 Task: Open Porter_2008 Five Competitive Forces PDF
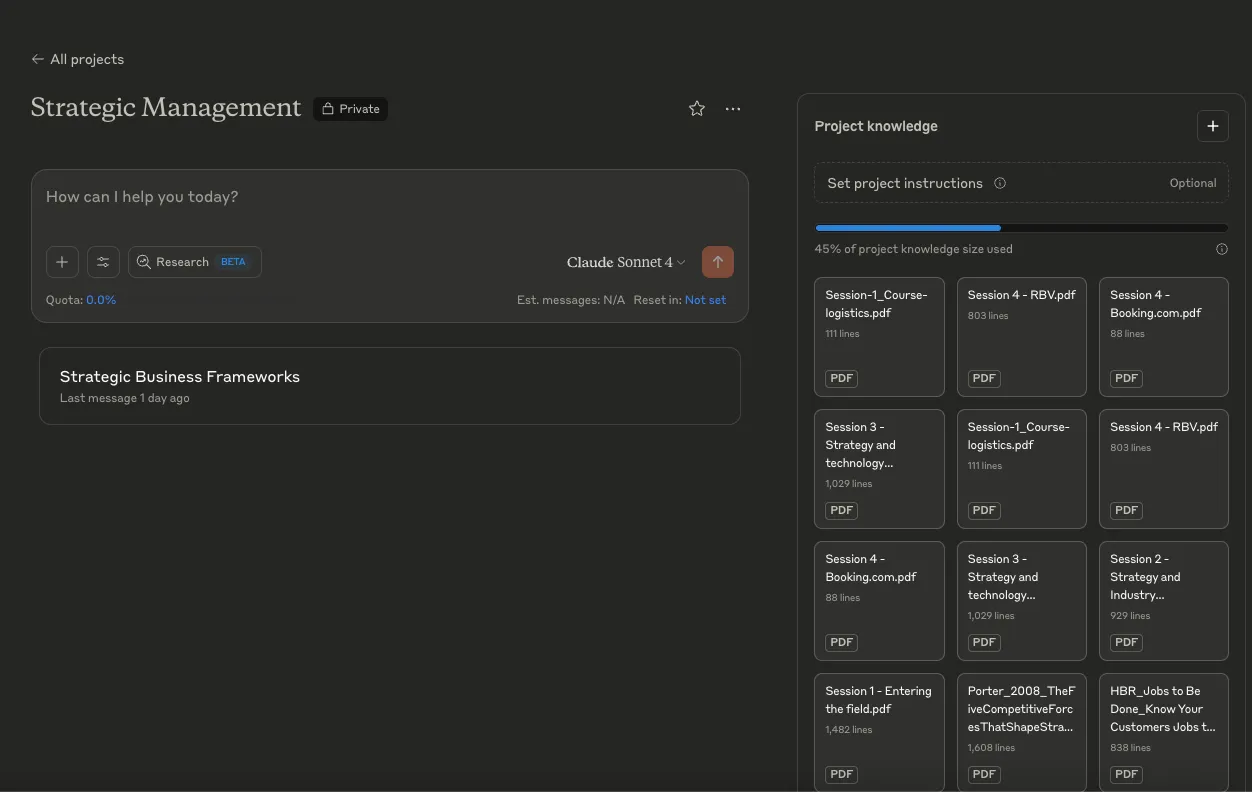[x=1022, y=732]
